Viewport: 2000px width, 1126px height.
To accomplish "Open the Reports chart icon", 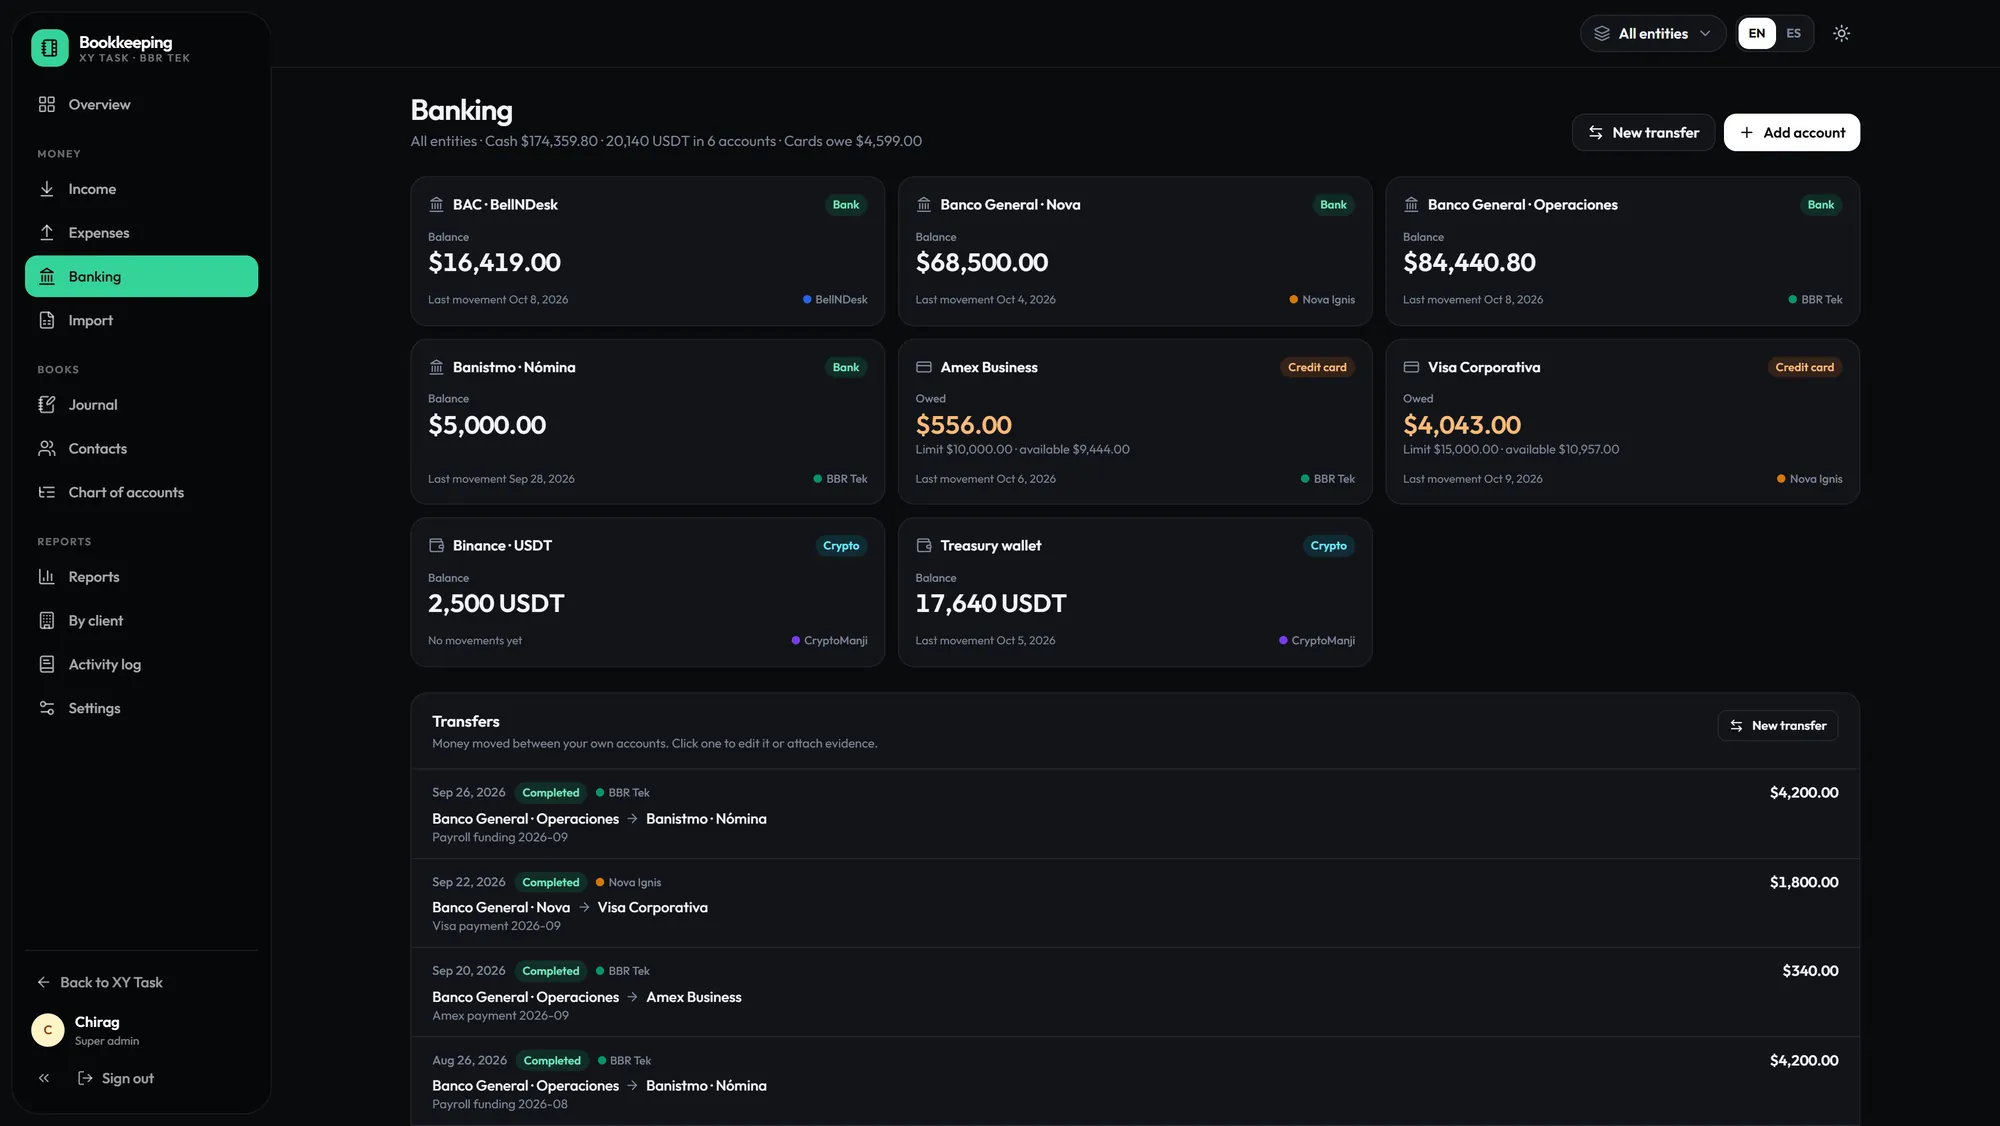I will (x=47, y=577).
